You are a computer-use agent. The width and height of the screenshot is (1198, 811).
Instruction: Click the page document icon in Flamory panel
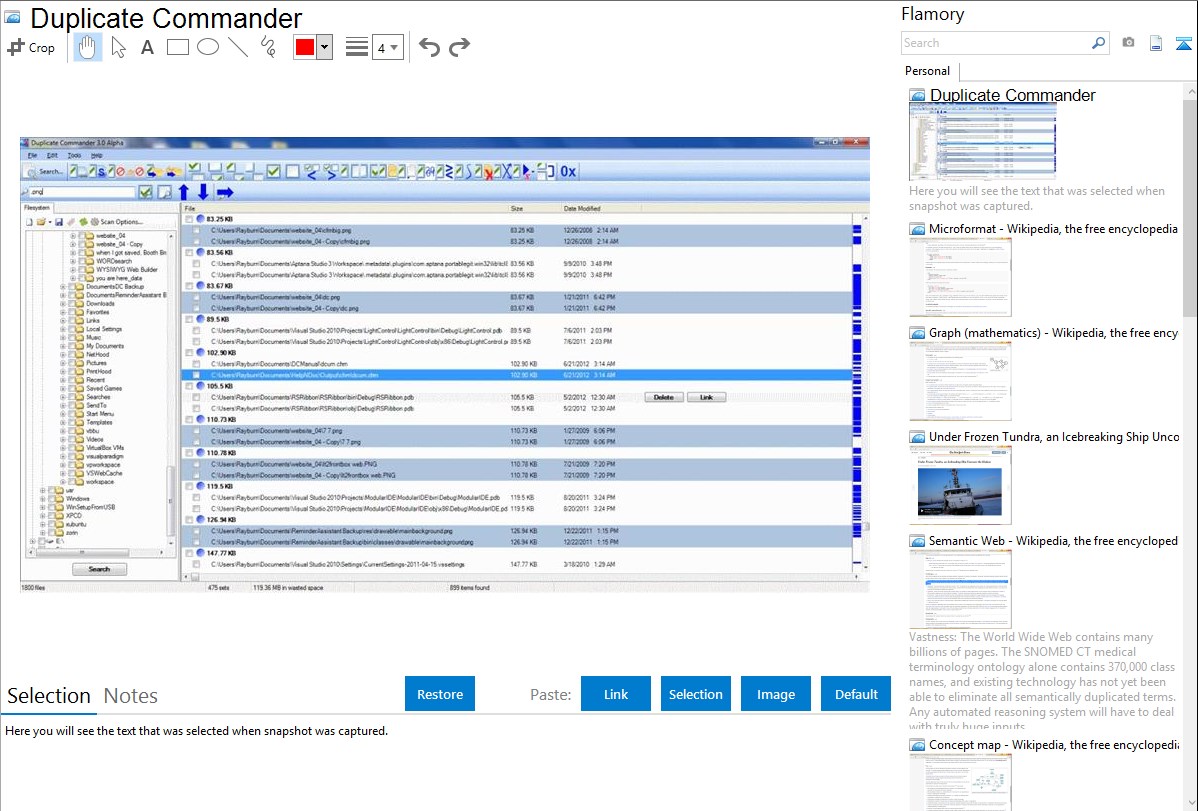1156,43
